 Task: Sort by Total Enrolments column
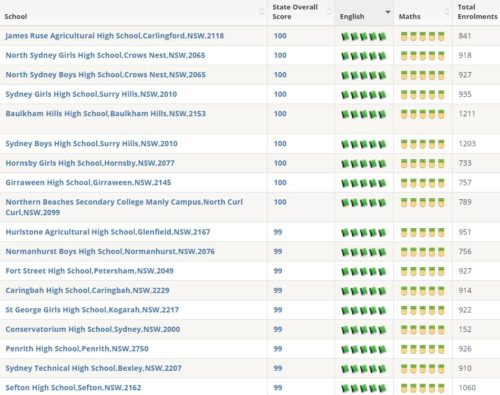point(476,13)
